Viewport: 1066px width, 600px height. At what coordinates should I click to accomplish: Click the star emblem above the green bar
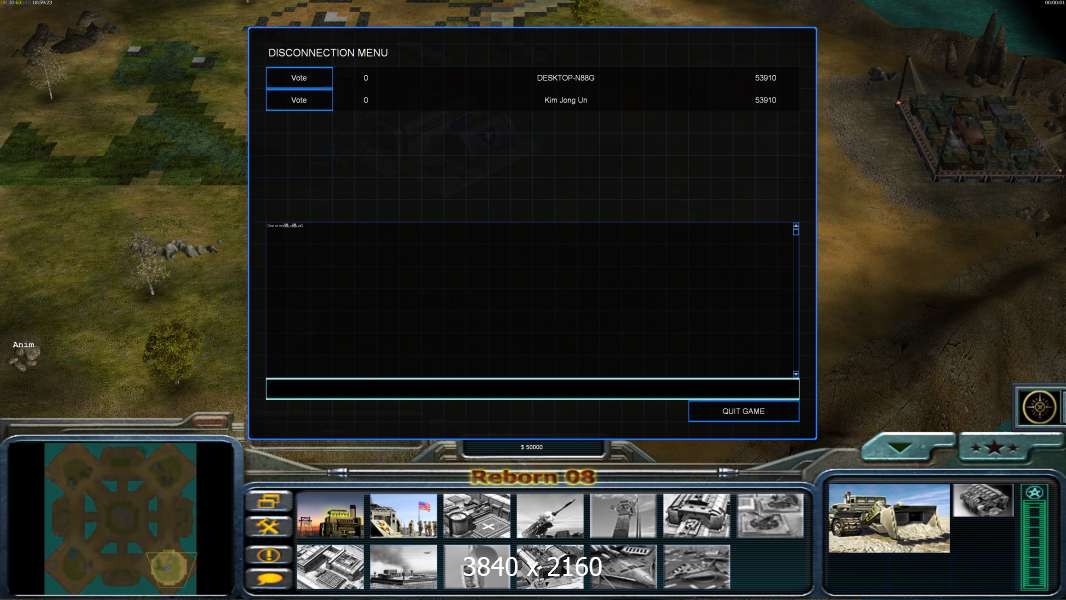click(1035, 493)
